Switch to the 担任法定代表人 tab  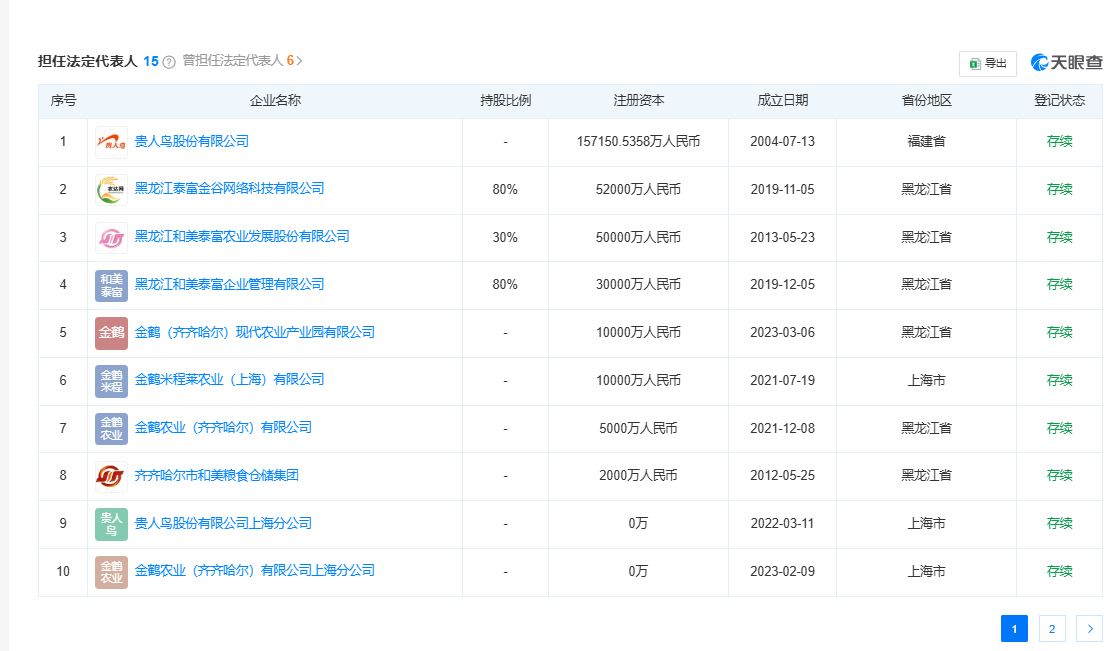pos(87,61)
